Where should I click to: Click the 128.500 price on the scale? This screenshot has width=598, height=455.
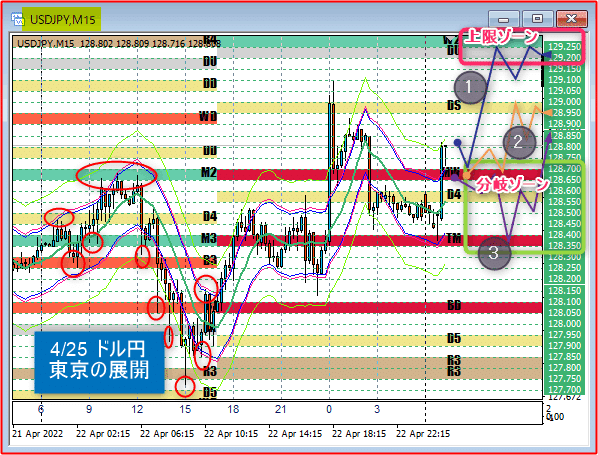[565, 212]
